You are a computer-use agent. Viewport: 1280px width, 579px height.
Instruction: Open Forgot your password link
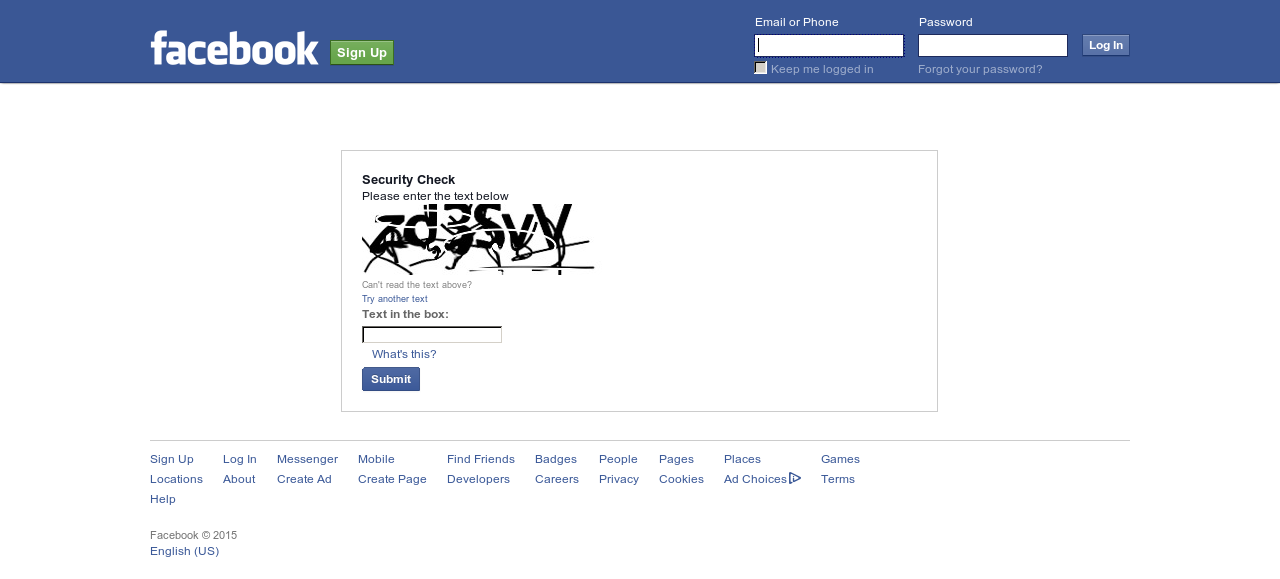click(x=980, y=69)
